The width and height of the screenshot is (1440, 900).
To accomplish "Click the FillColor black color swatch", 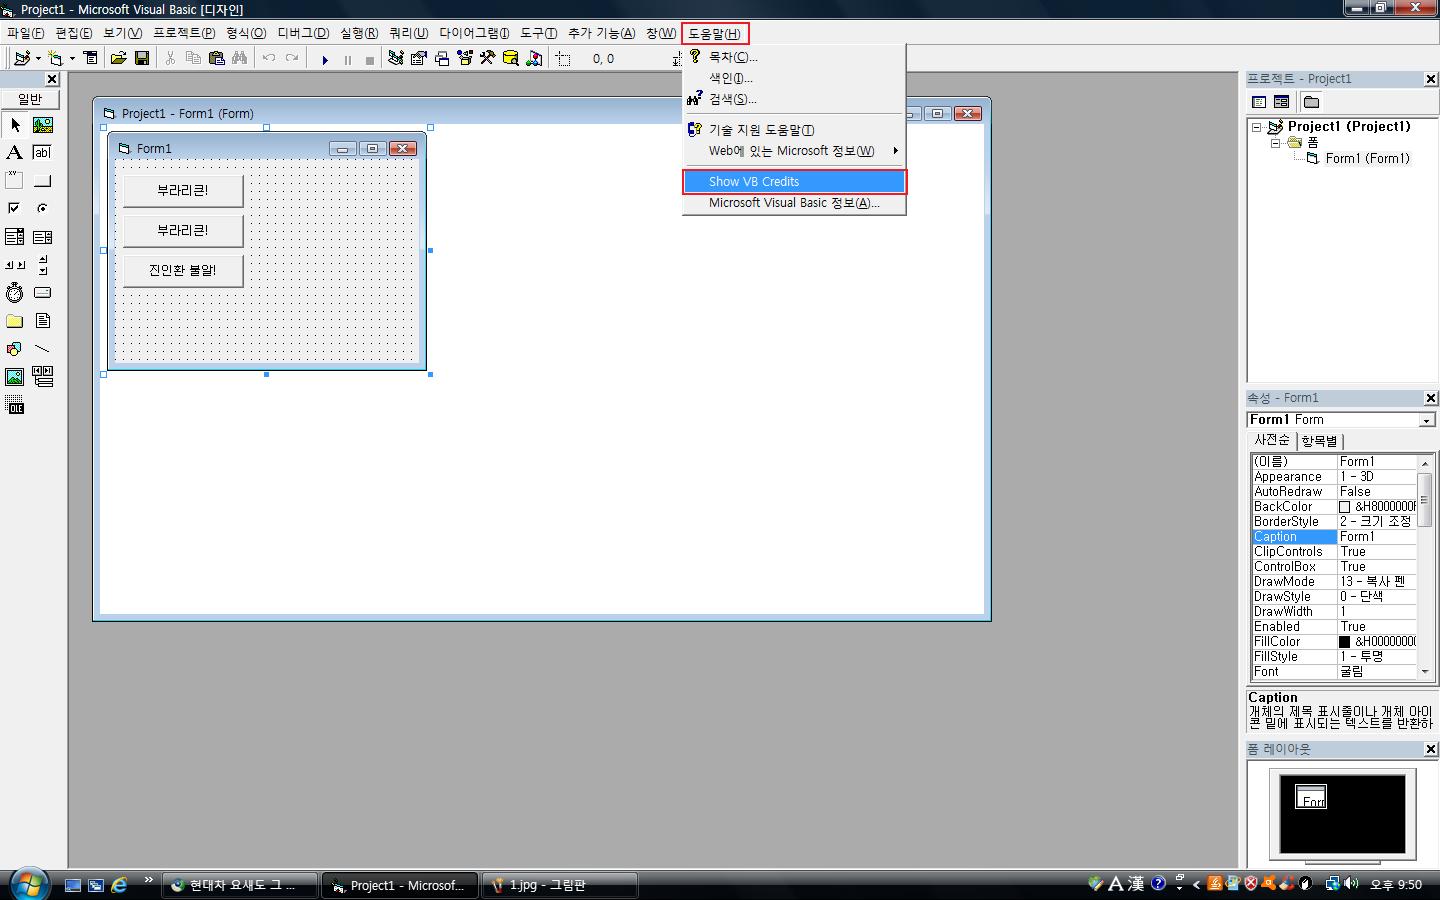I will point(1344,642).
